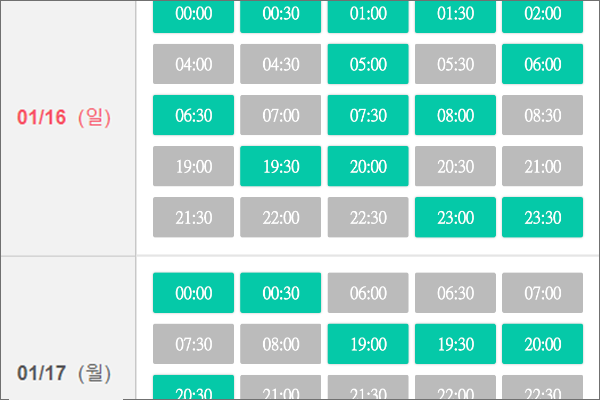Pick the 20:00 slot for 01/17

(541, 344)
